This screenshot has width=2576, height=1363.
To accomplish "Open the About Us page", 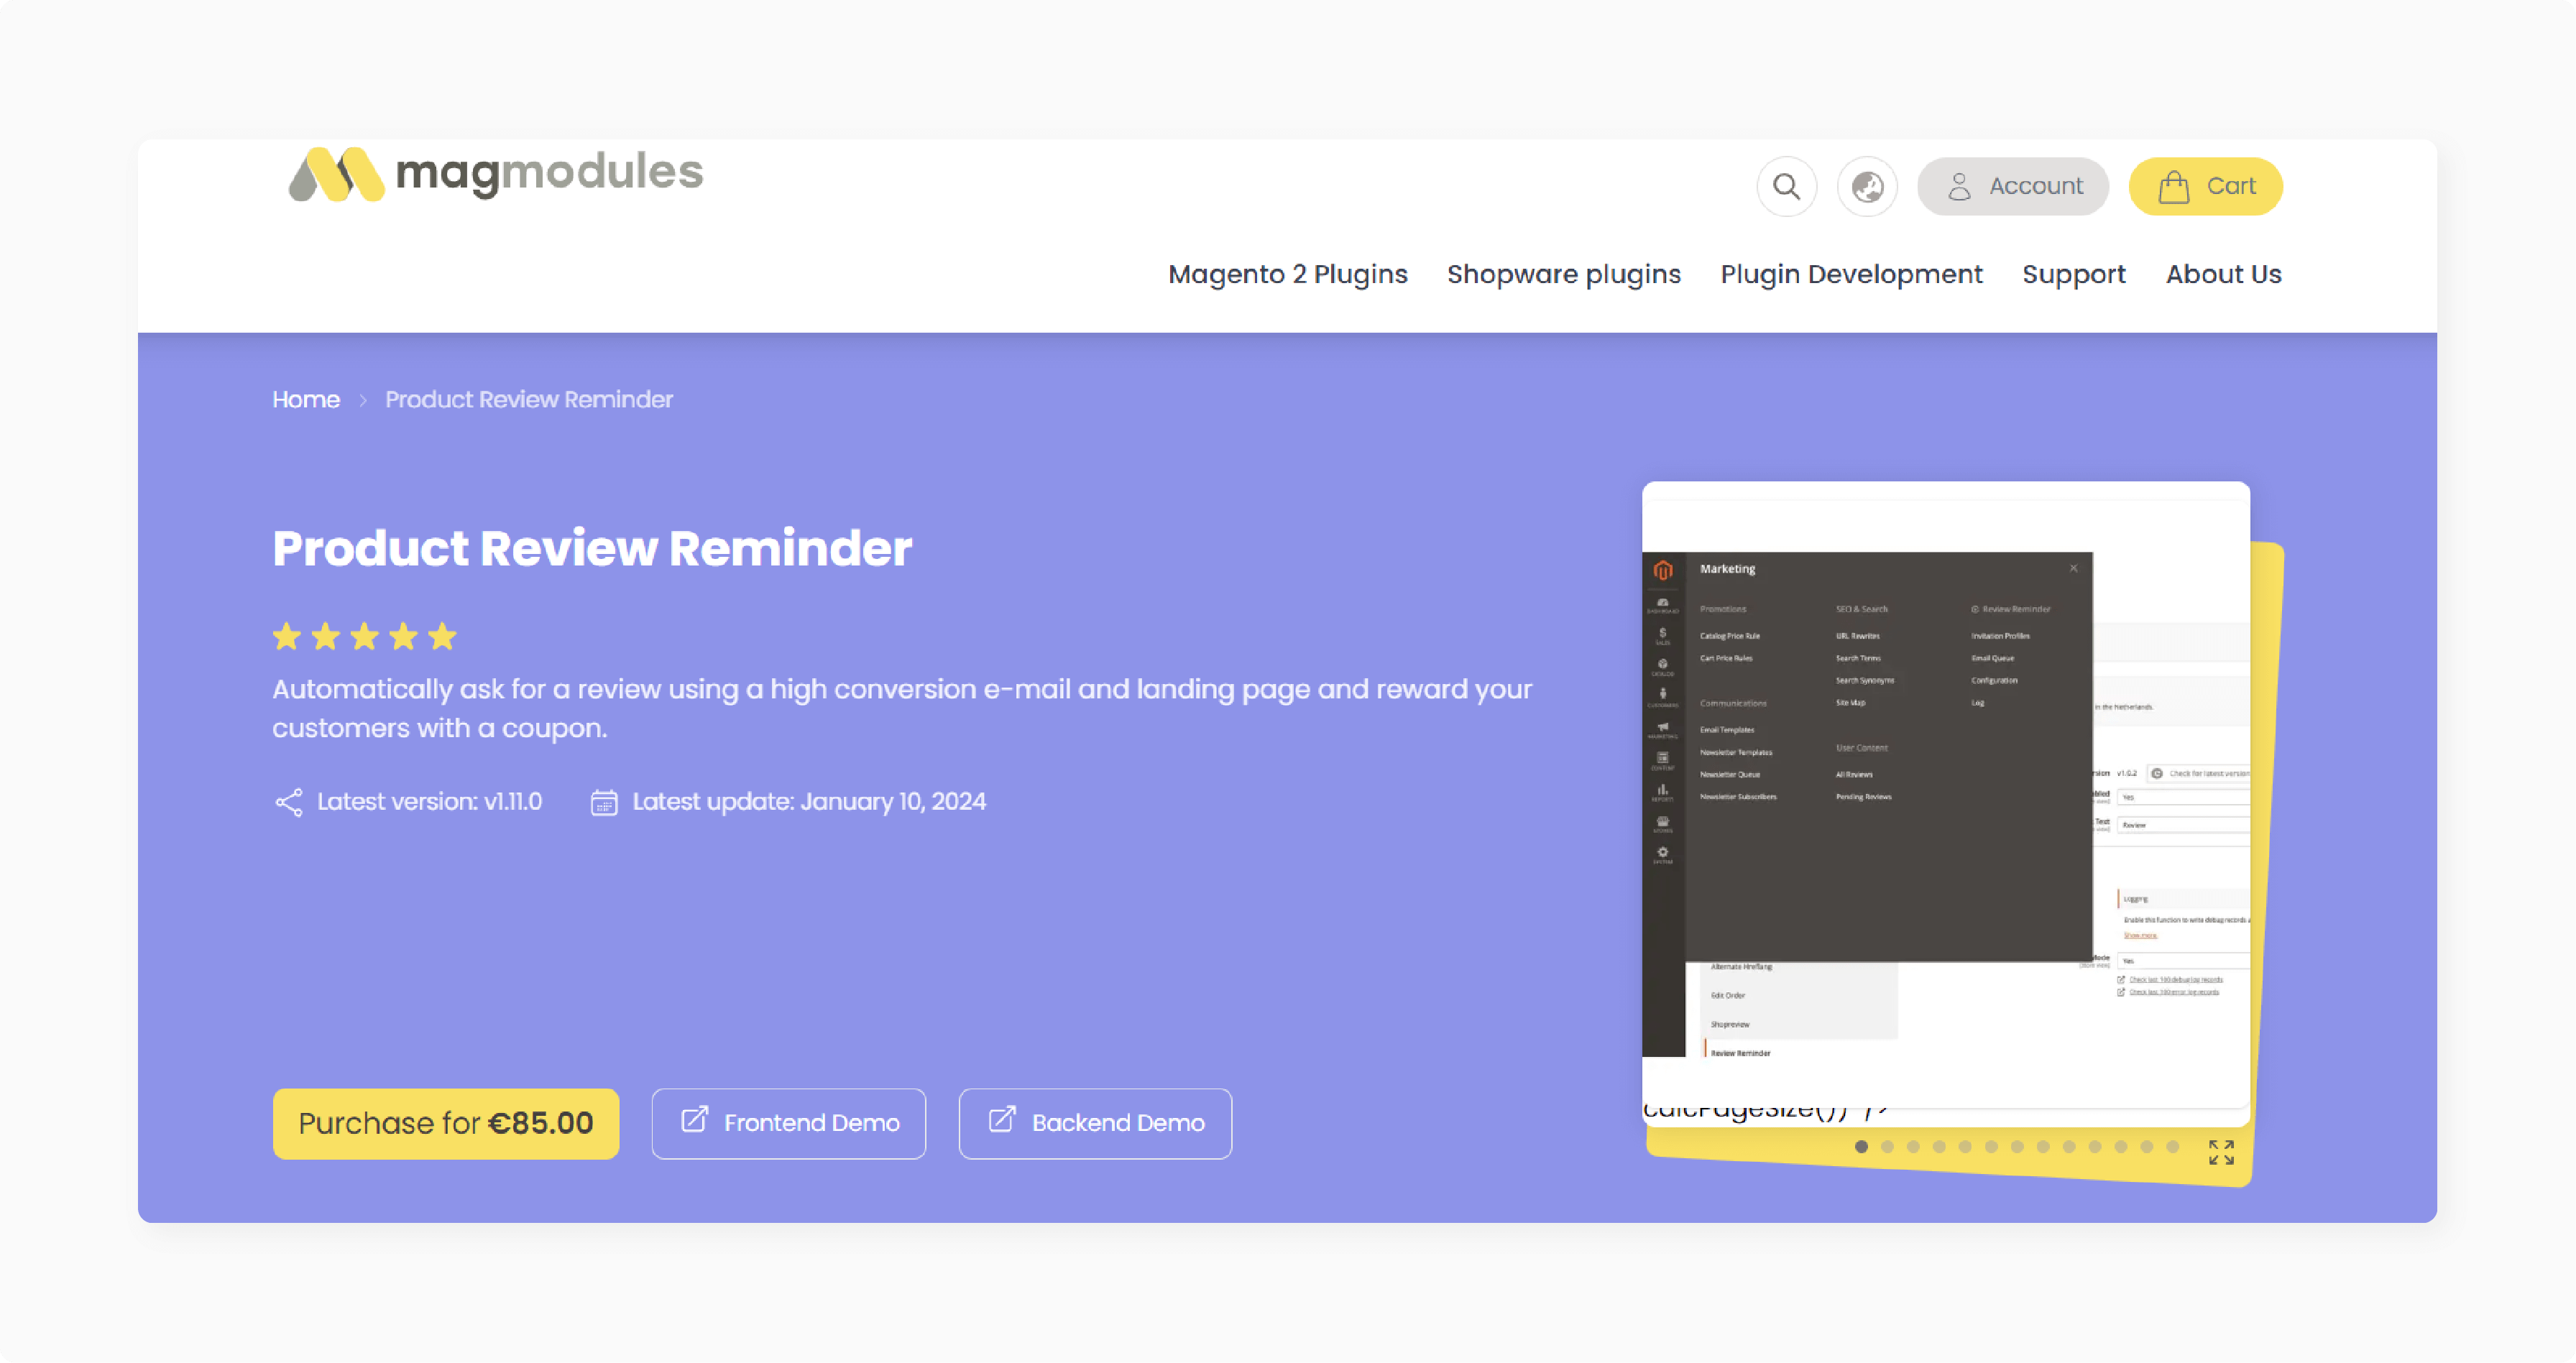I will point(2223,274).
